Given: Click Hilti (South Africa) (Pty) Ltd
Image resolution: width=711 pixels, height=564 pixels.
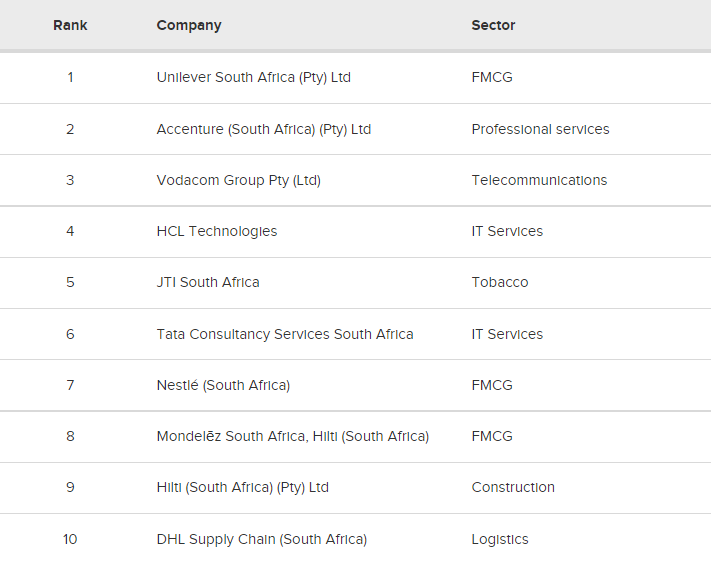Looking at the screenshot, I should click(x=242, y=487).
